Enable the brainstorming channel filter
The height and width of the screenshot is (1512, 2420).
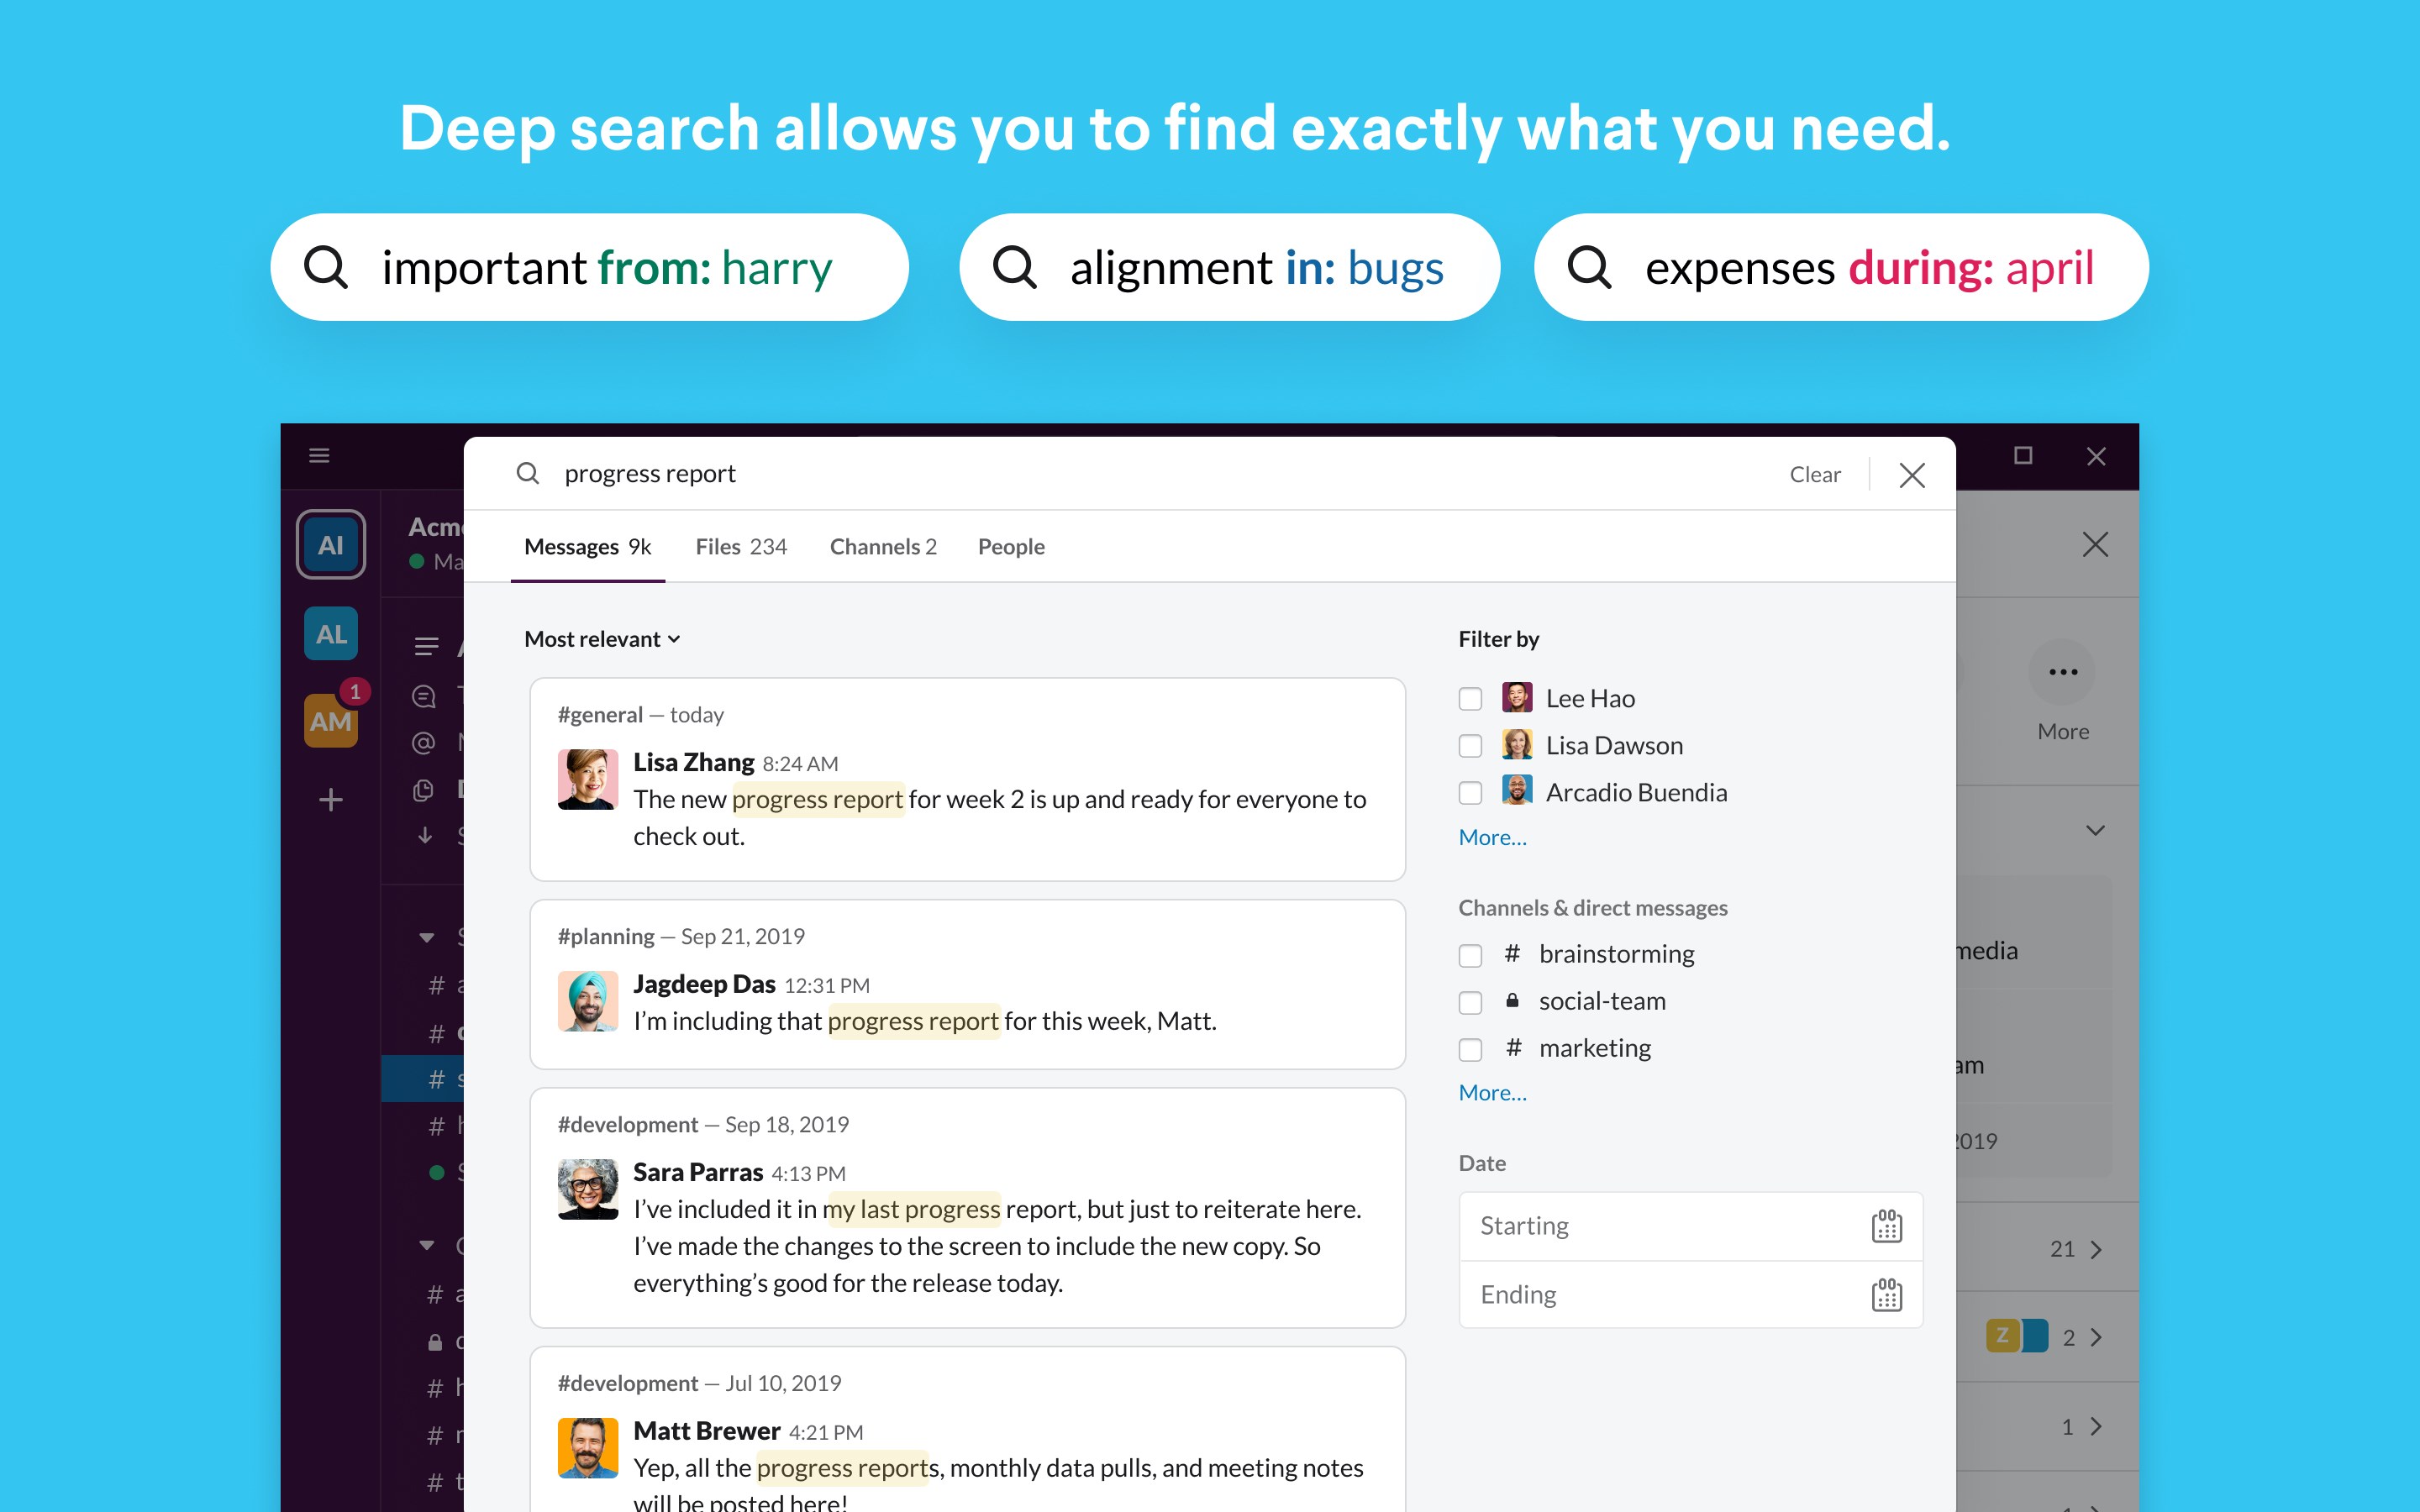click(1470, 953)
